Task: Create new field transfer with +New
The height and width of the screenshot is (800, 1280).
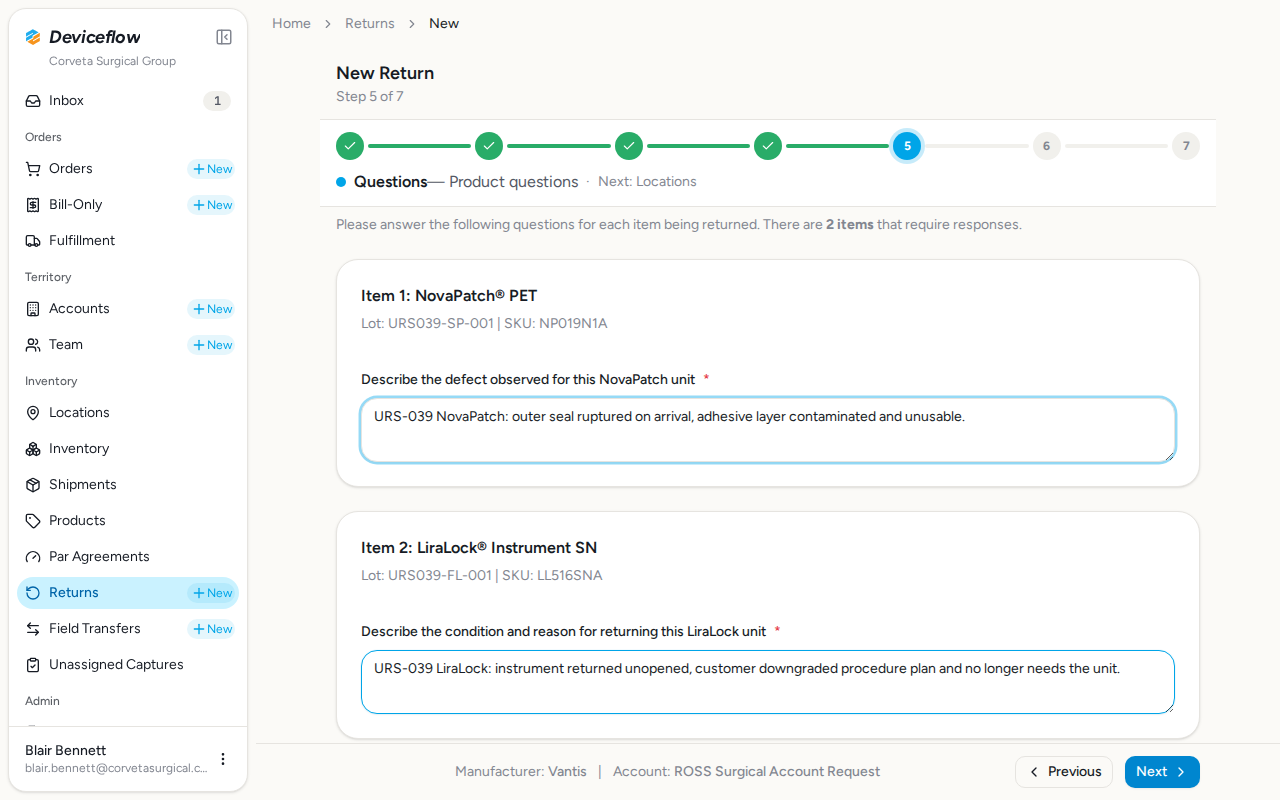Action: [212, 629]
